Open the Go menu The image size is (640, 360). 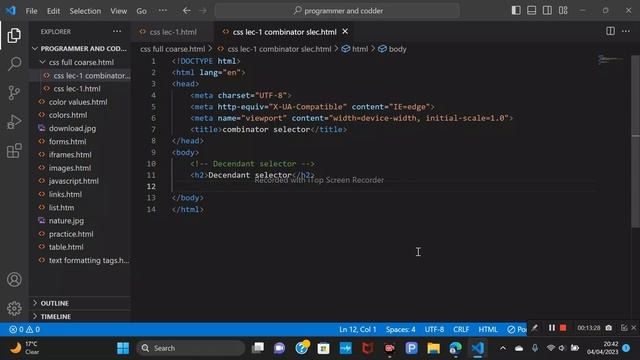tap(141, 11)
